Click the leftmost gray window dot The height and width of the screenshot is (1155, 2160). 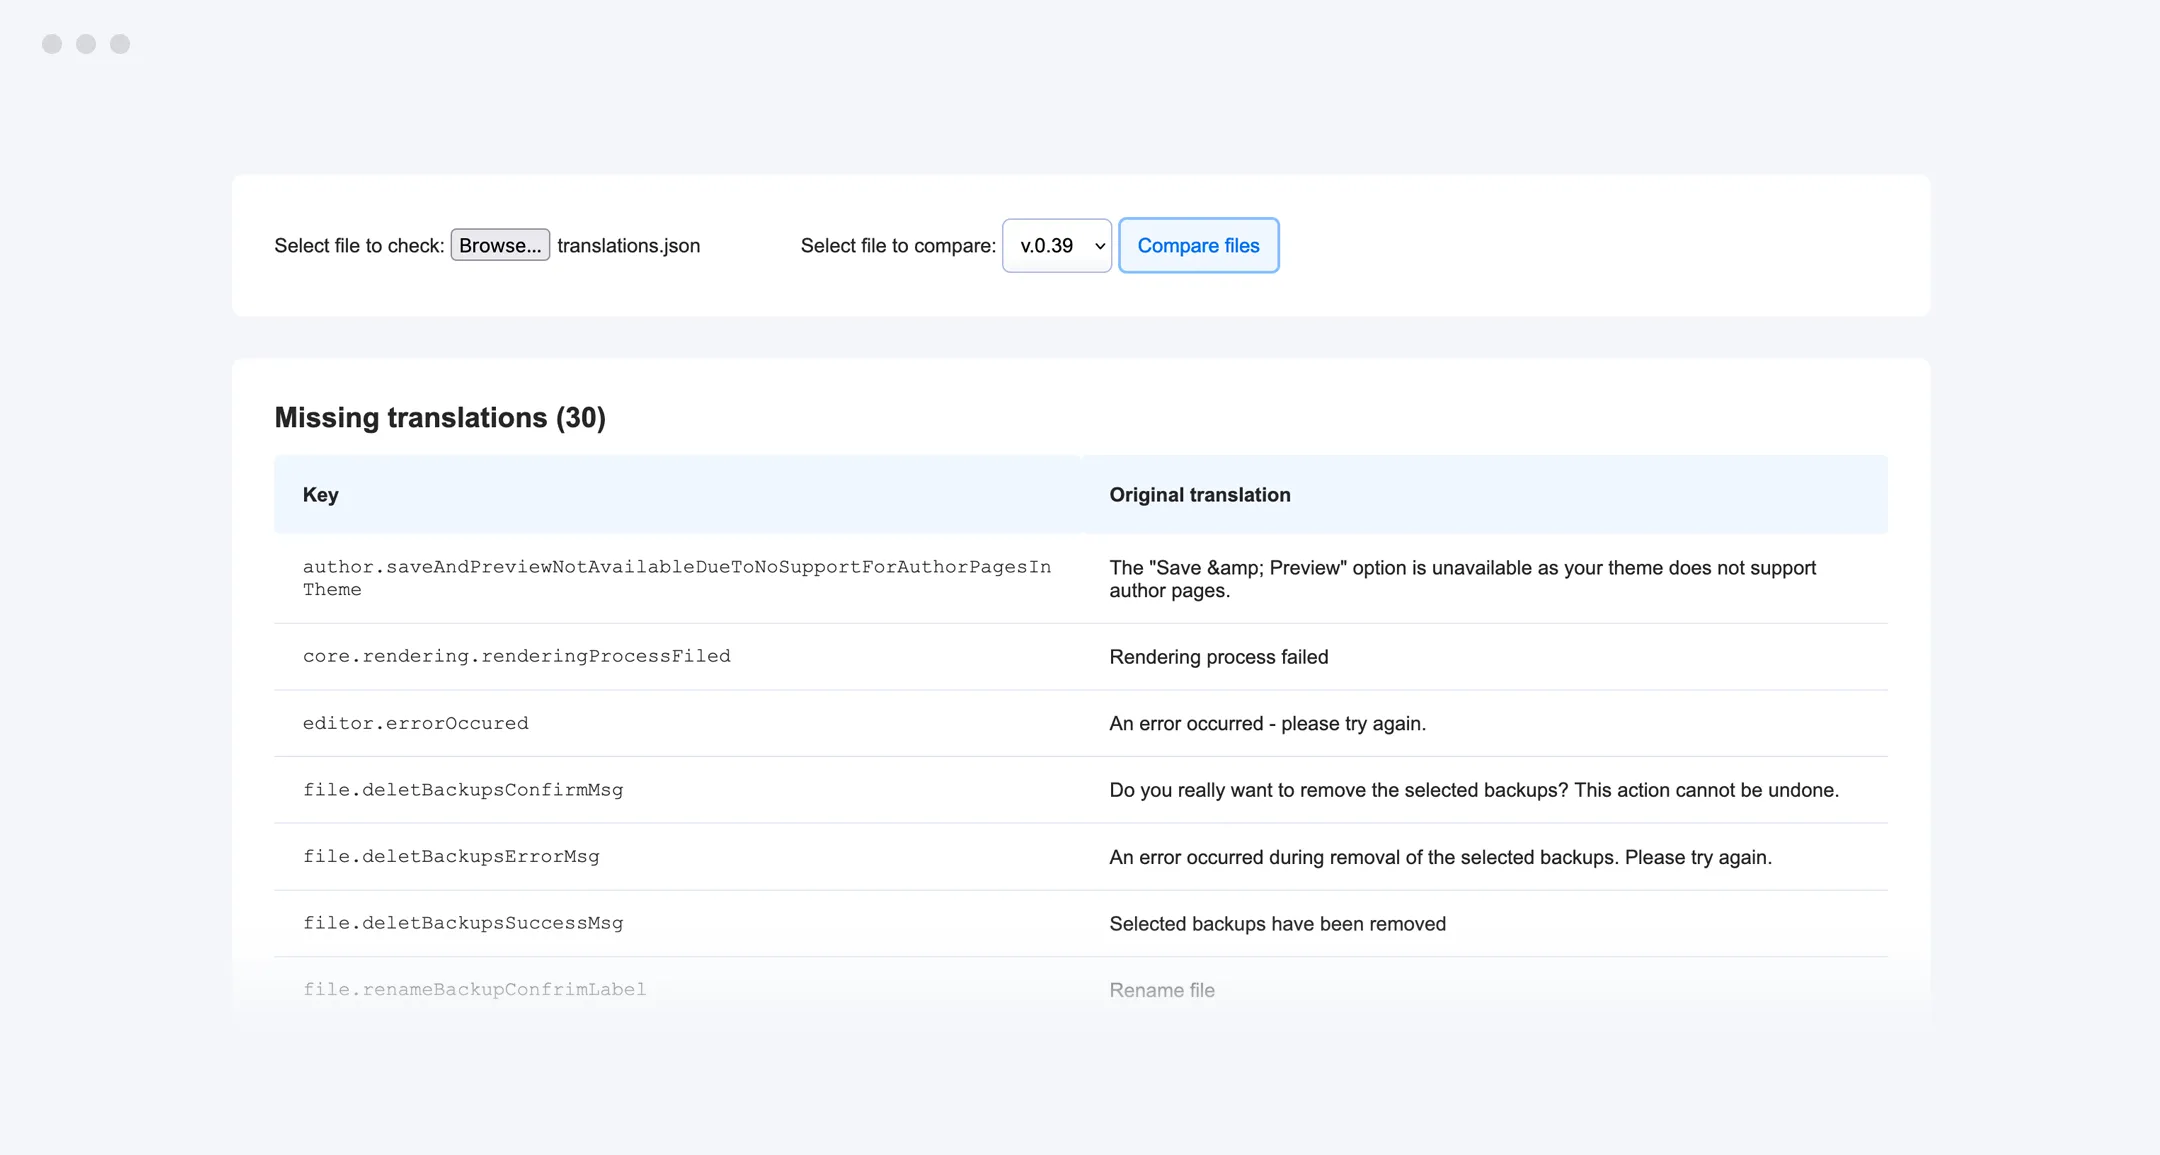52,44
